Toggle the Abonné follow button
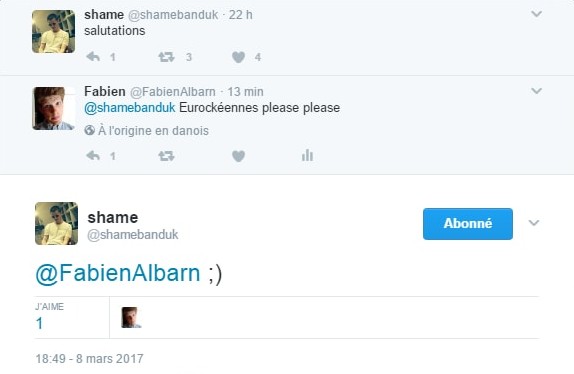 (x=467, y=224)
